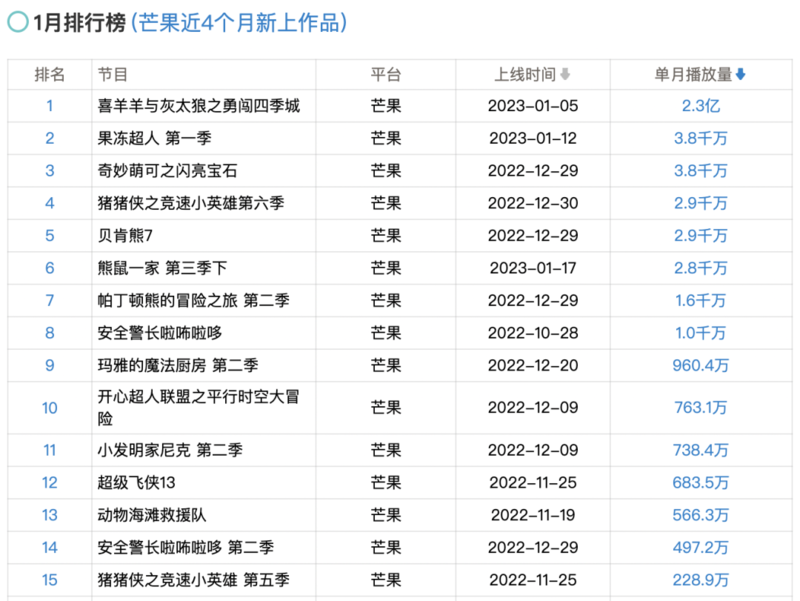Open the 芒果近4个月新上作品 title link
Viewport: 800px width, 601px height.
pyautogui.click(x=239, y=23)
